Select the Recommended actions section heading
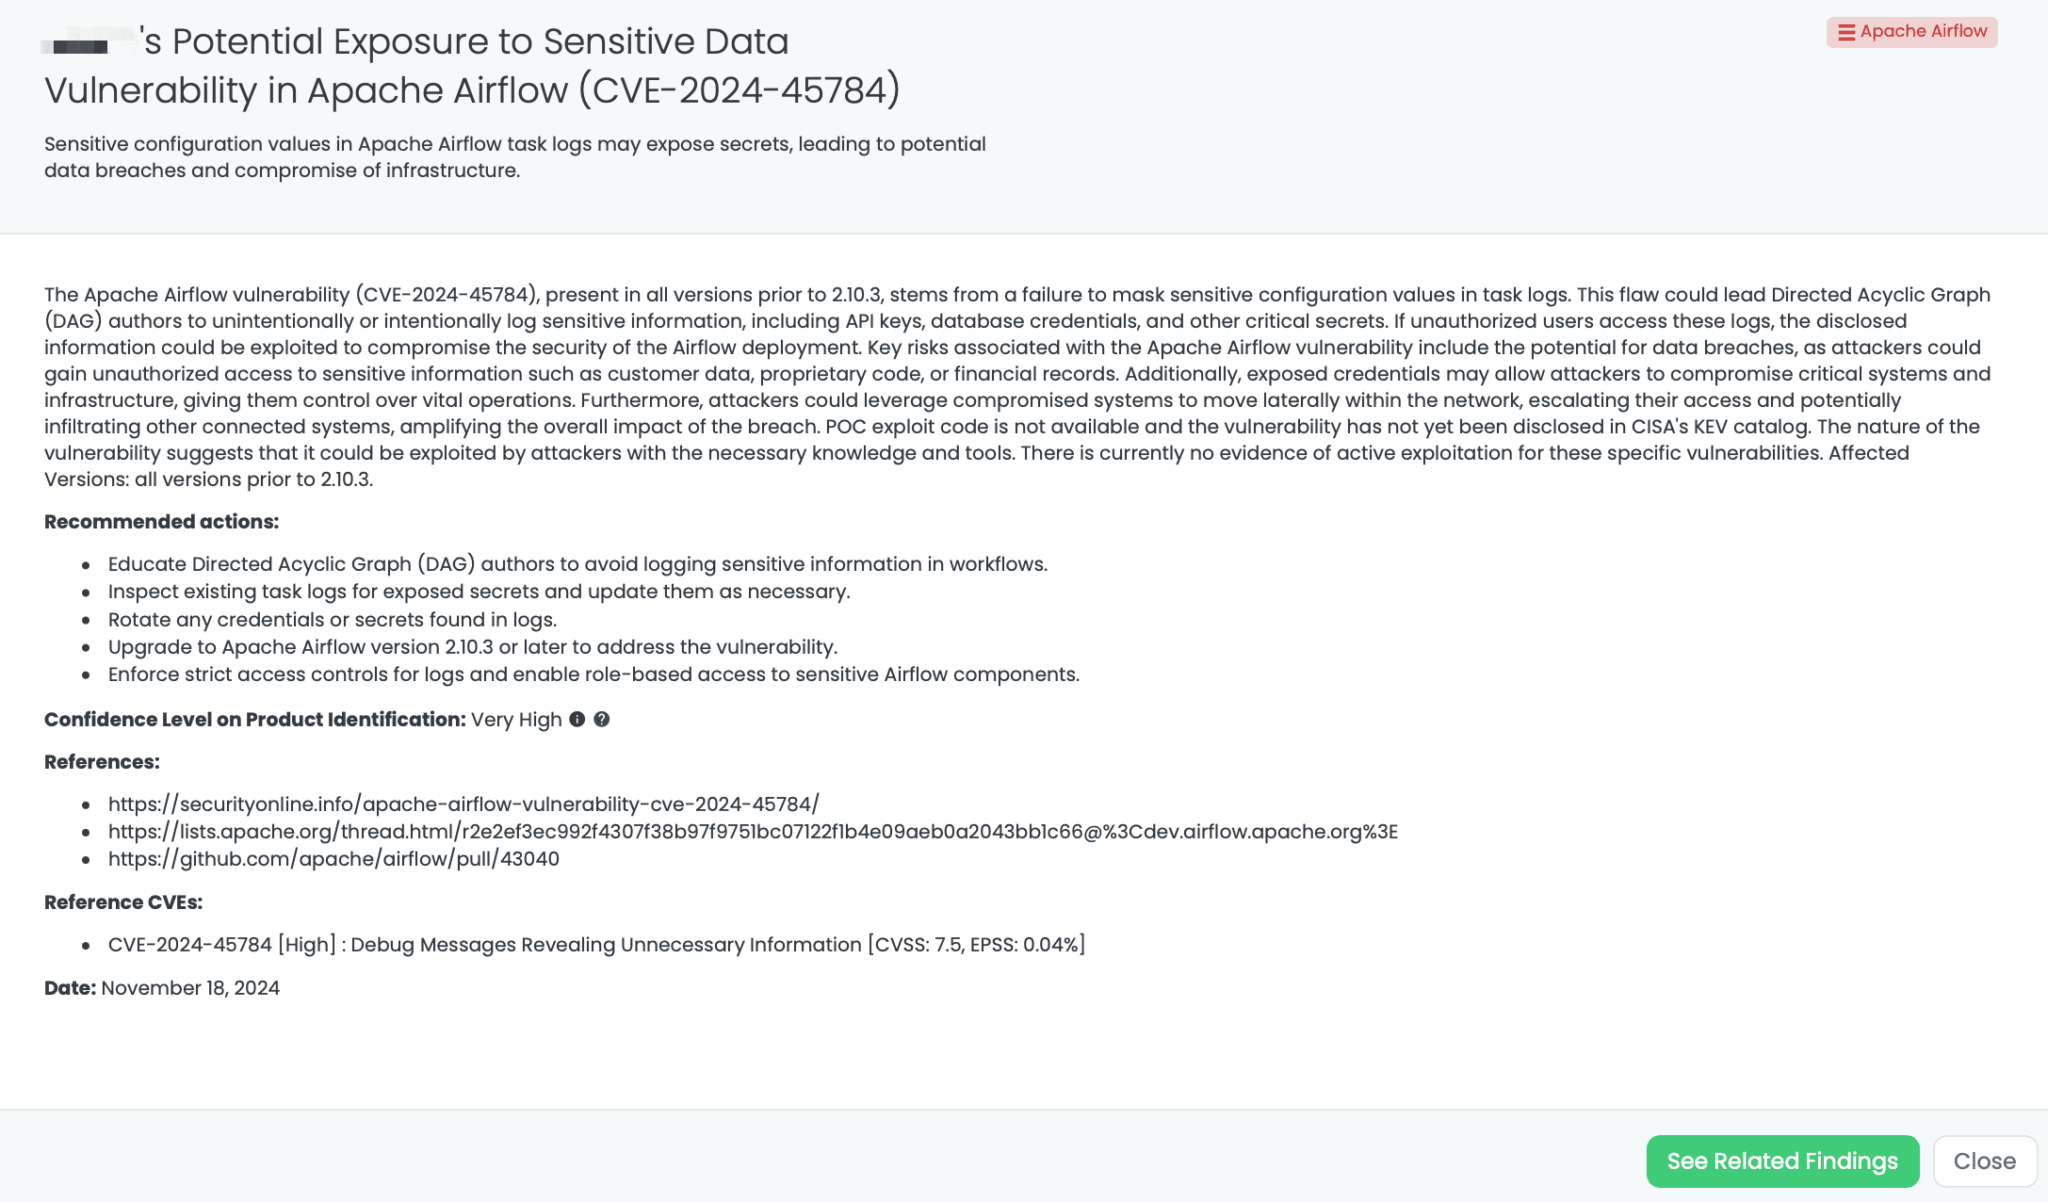This screenshot has height=1202, width=2048. pos(160,521)
